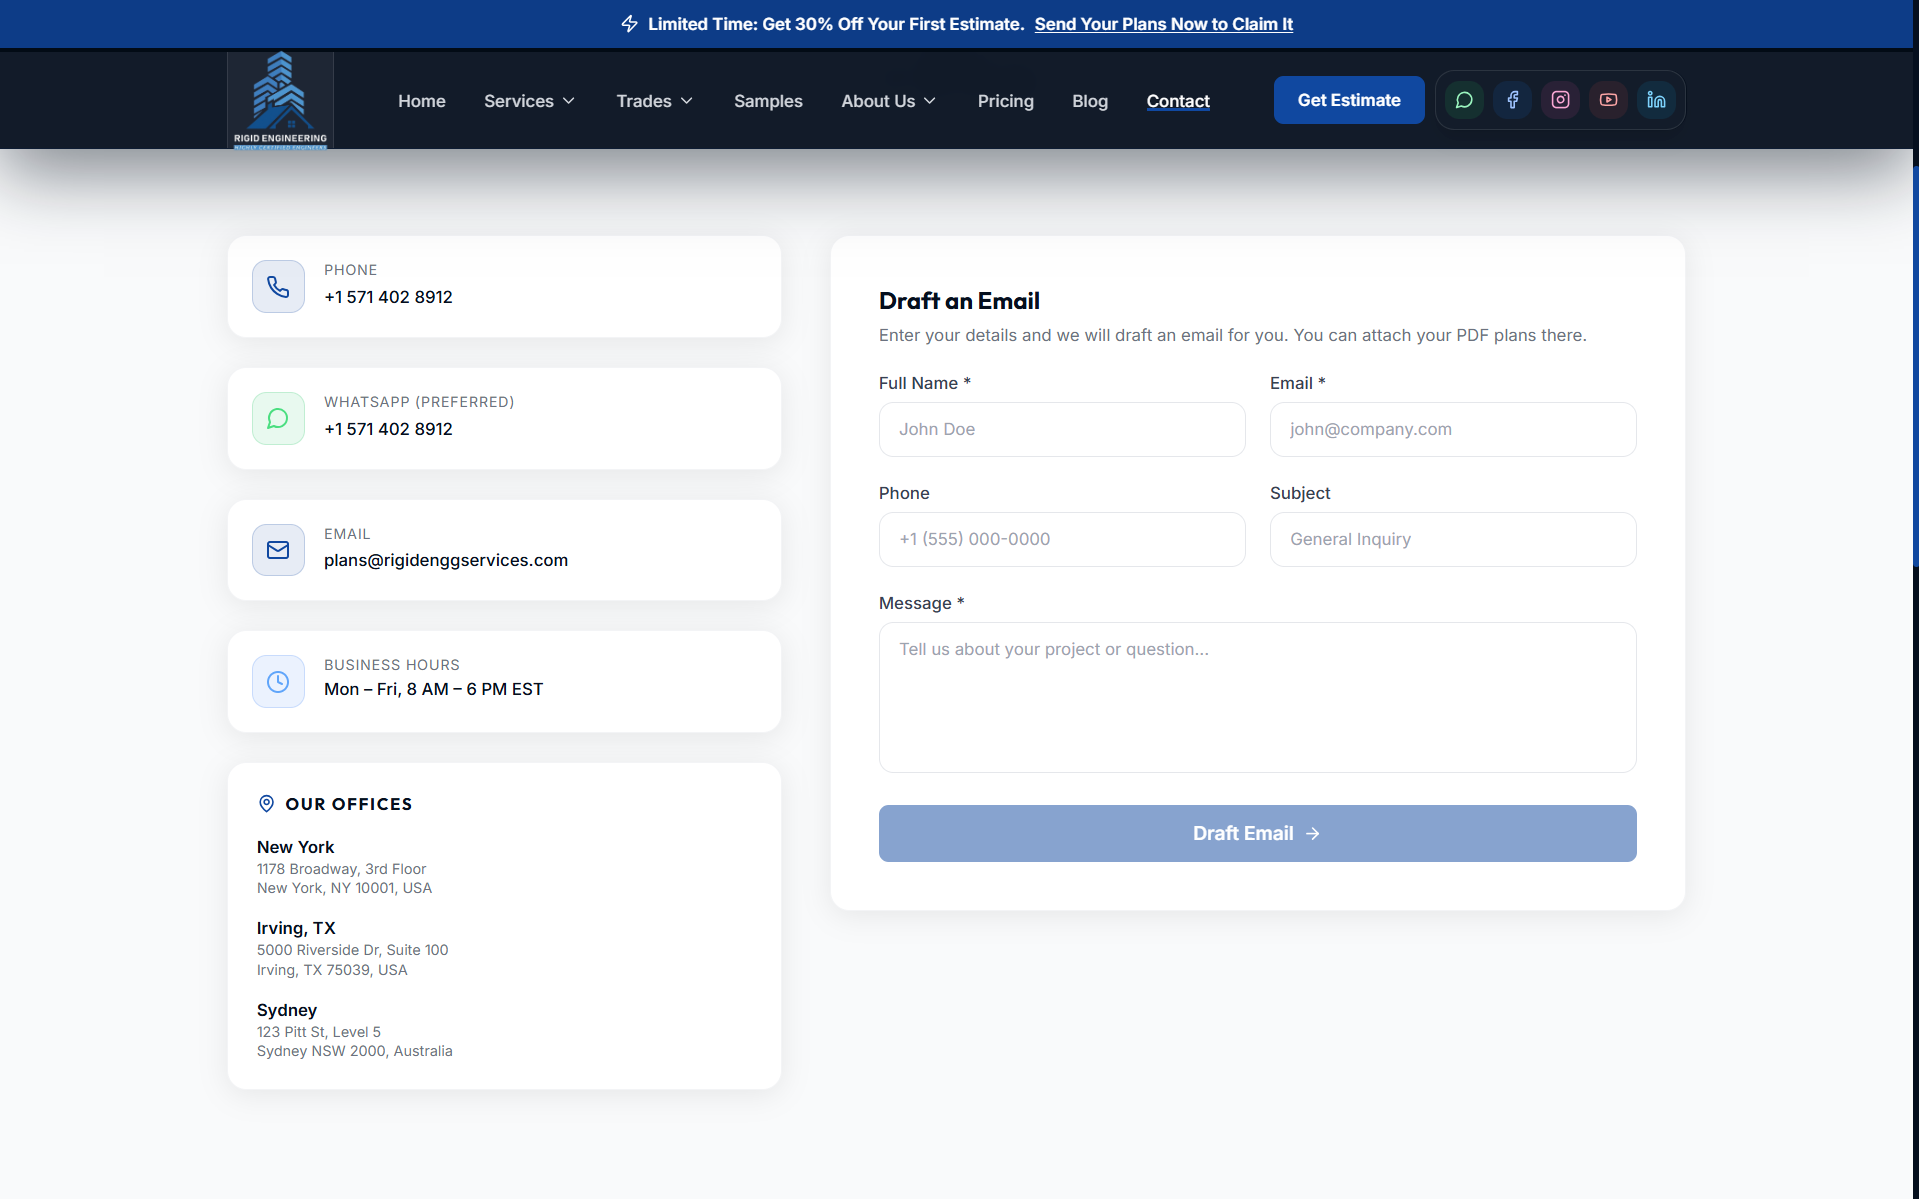Click the lightning bolt icon in promo banner

pos(629,23)
